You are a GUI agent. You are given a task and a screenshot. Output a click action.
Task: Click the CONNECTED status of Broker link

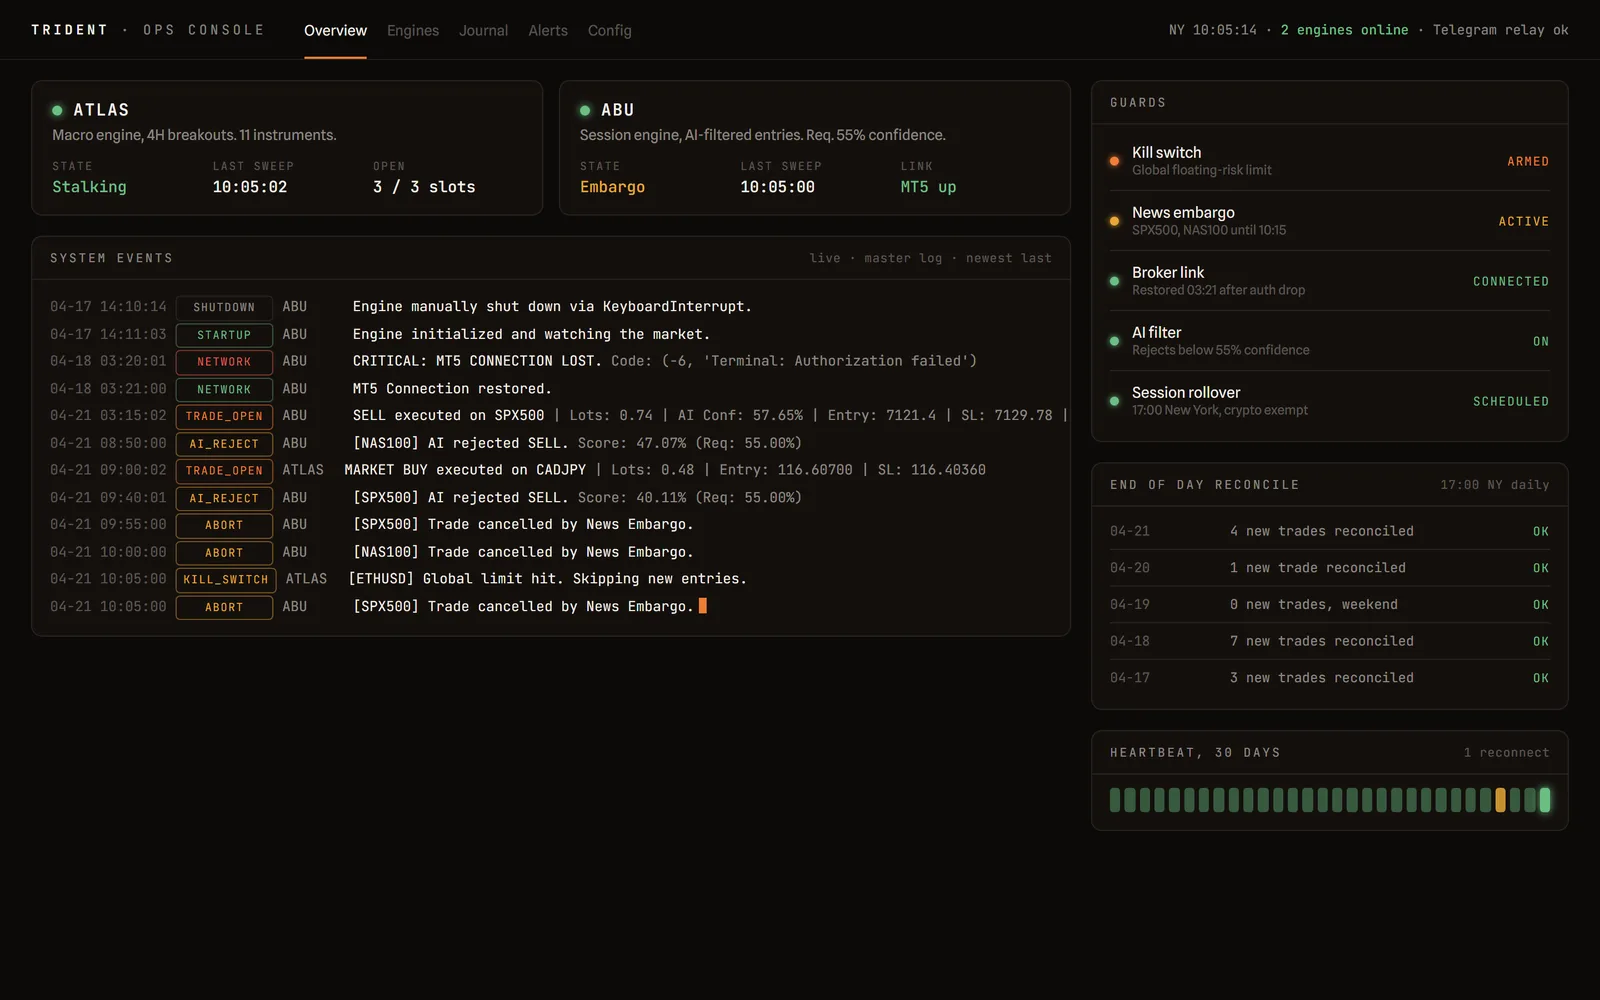(x=1511, y=281)
